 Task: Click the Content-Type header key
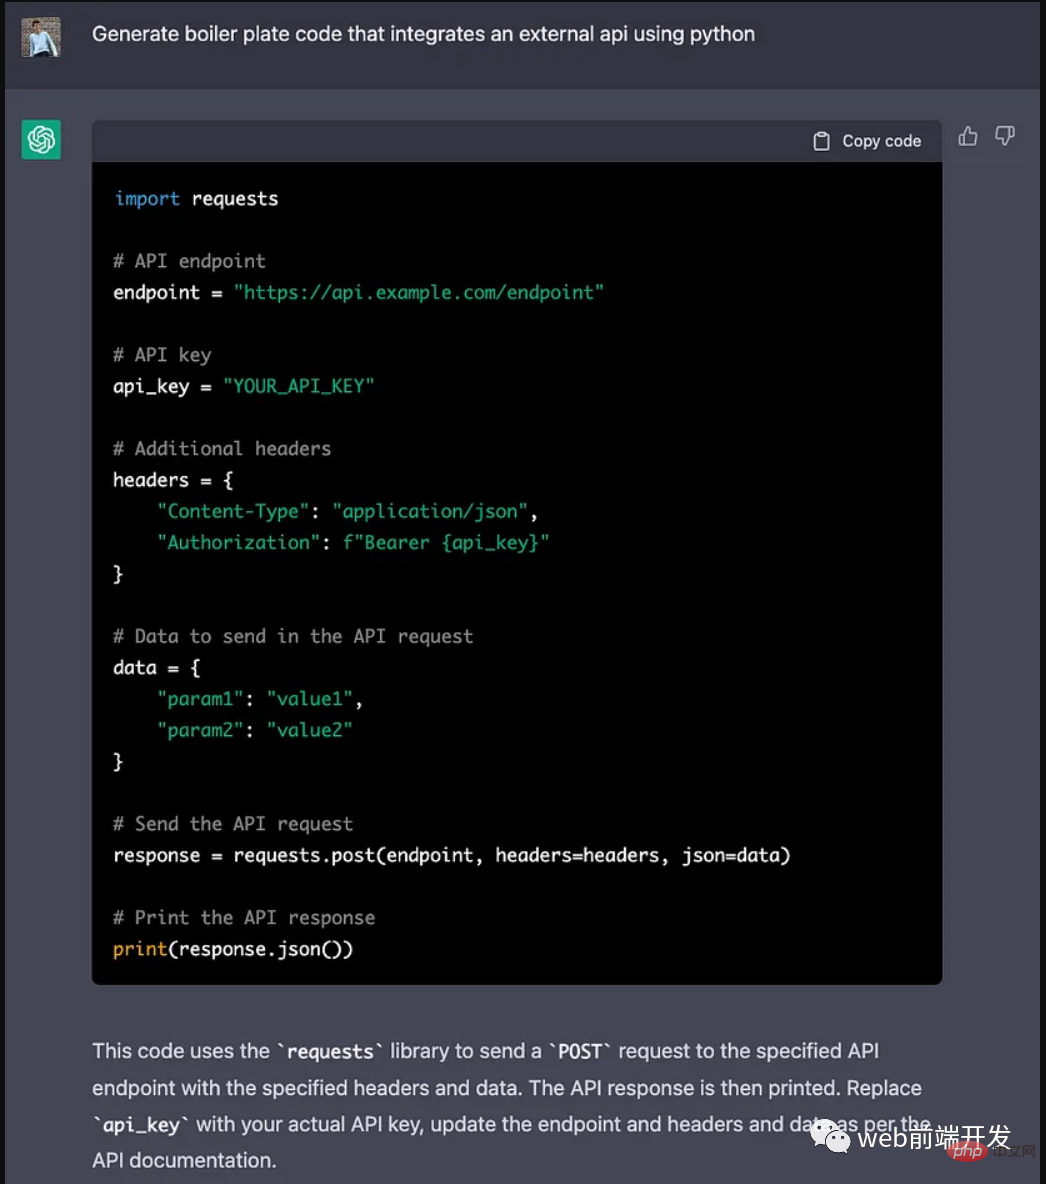point(232,511)
